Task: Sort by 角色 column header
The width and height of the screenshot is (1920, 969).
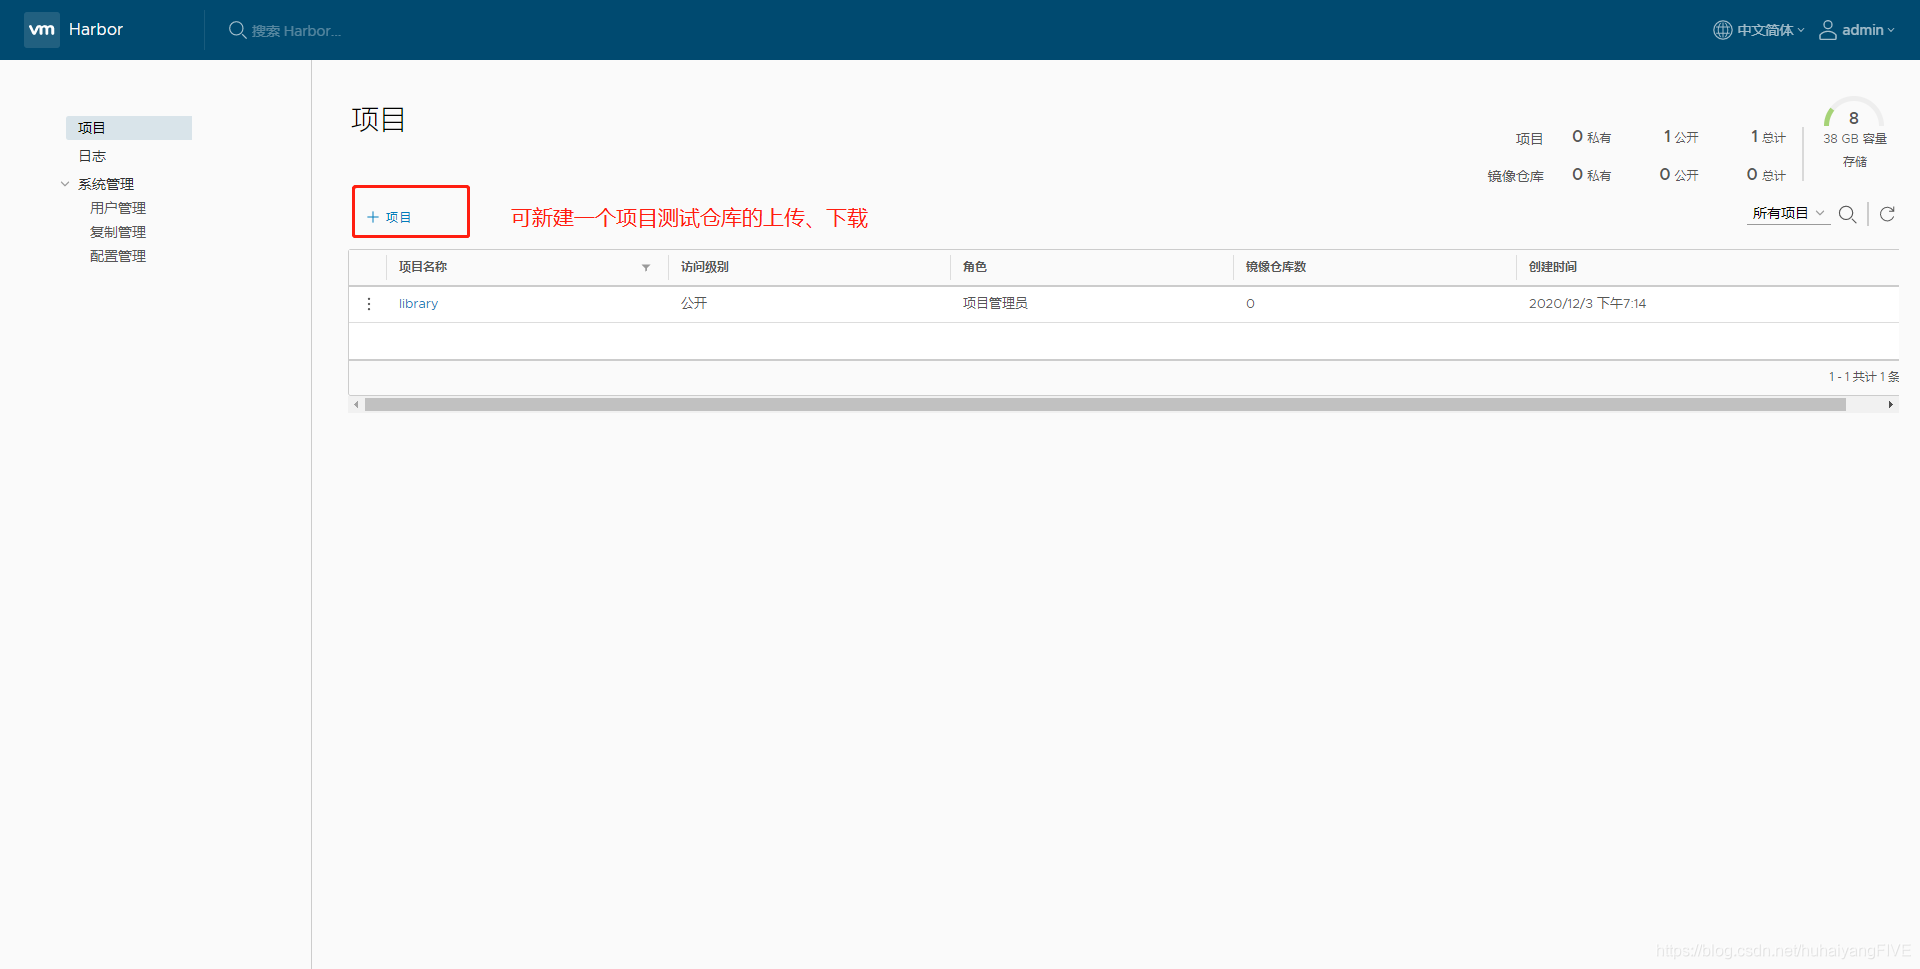Action: [x=975, y=267]
